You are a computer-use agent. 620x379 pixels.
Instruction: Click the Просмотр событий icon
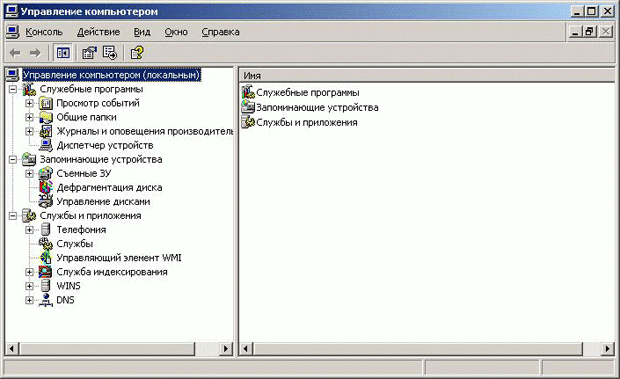pyautogui.click(x=46, y=104)
